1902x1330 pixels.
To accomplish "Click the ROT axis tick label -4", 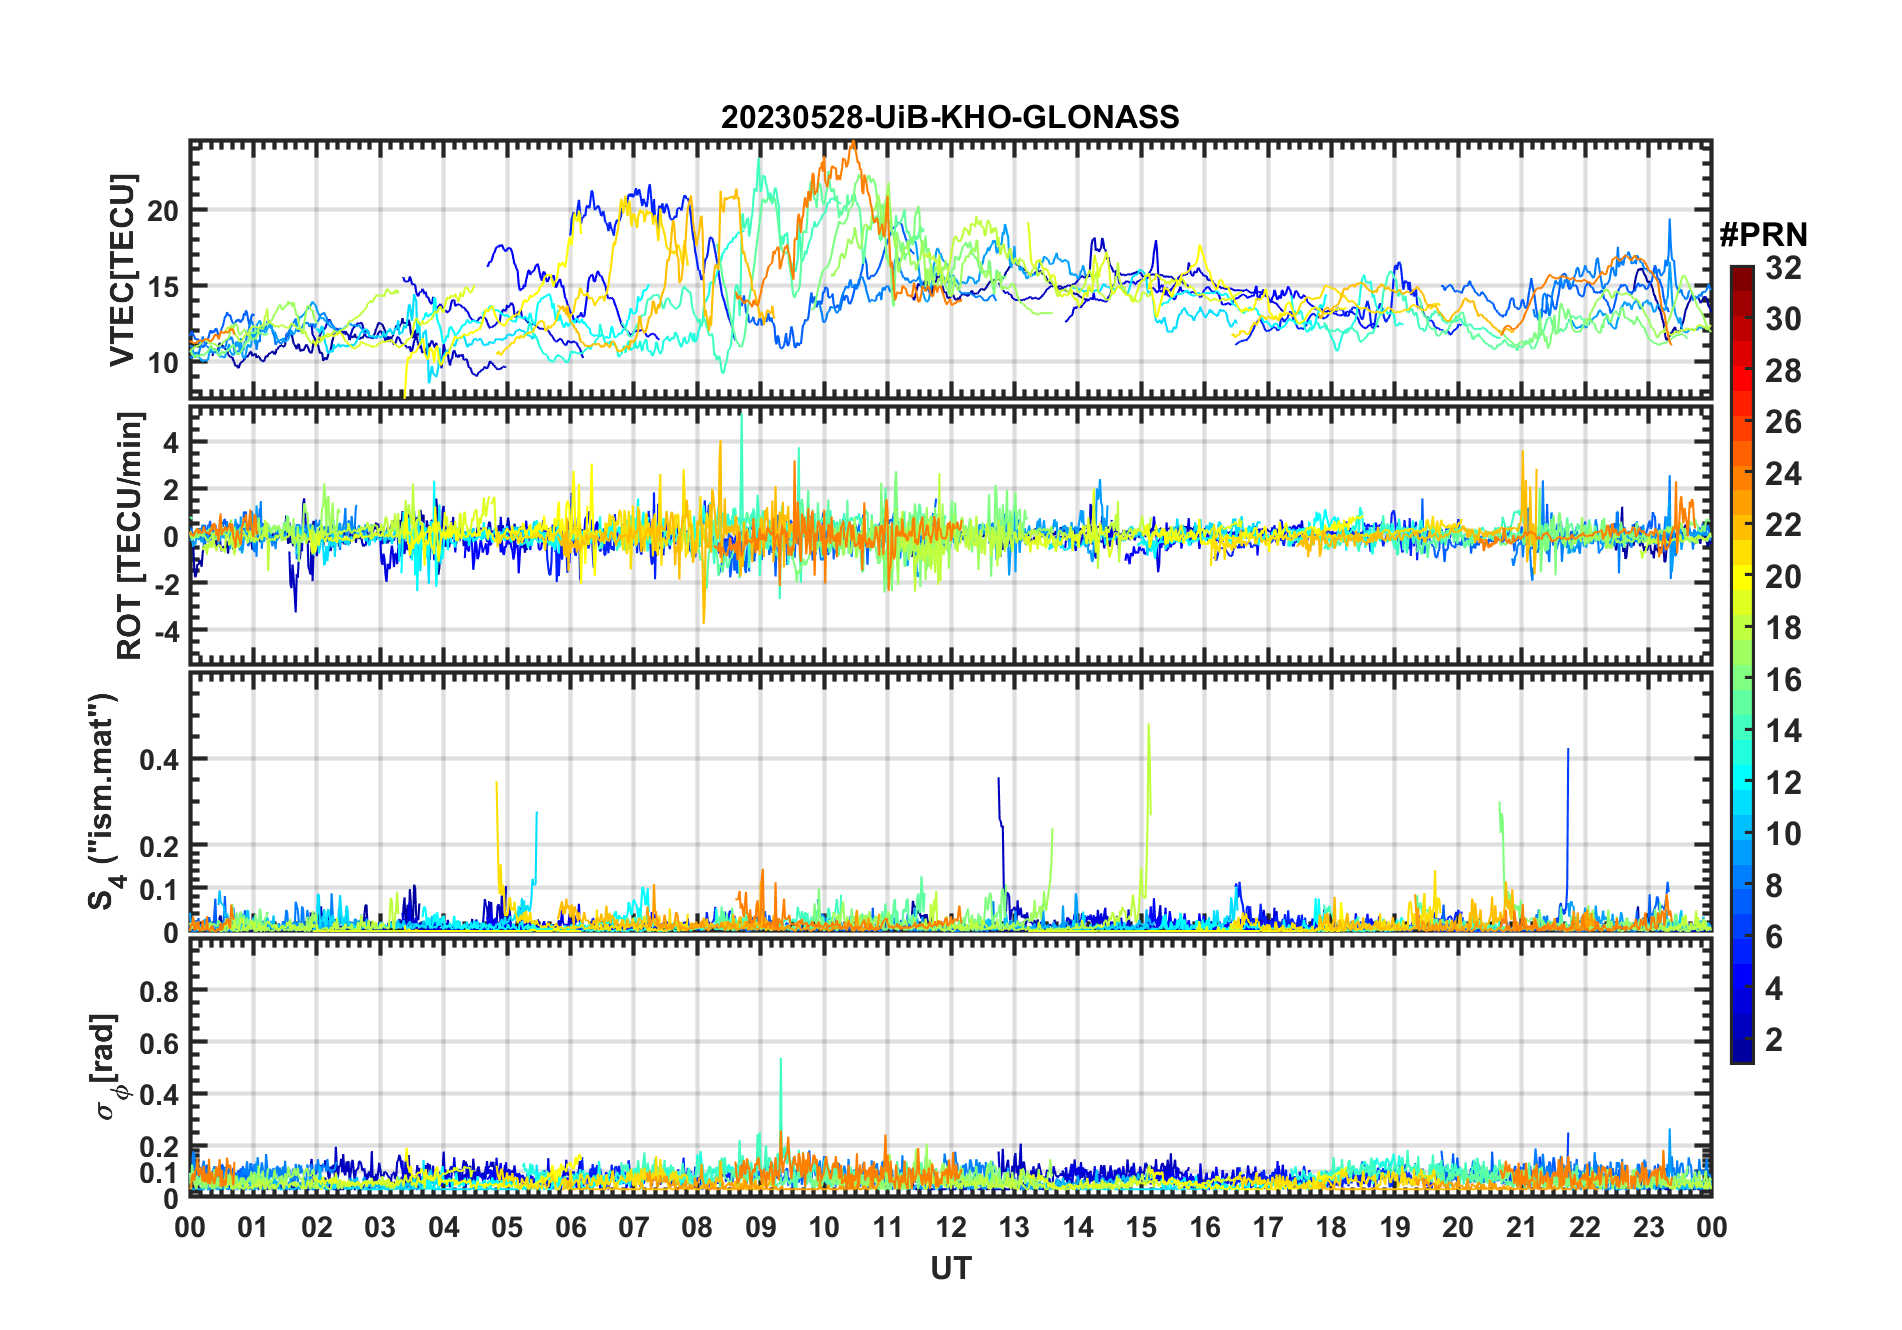I will coord(163,630).
